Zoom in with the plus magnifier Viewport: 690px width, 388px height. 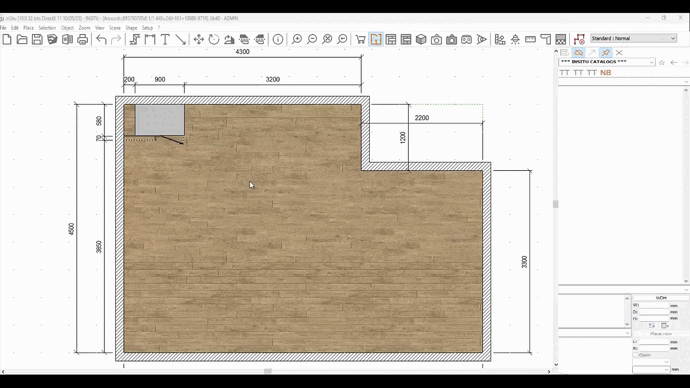(x=297, y=40)
